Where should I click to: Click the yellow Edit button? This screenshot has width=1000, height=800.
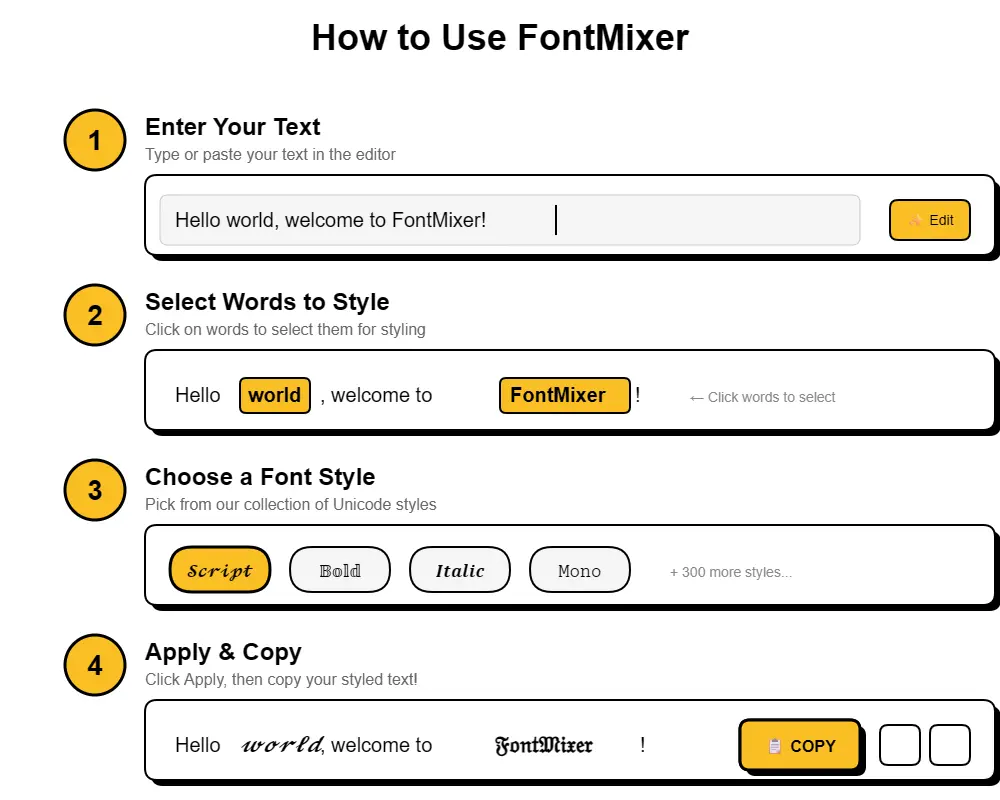tap(930, 220)
